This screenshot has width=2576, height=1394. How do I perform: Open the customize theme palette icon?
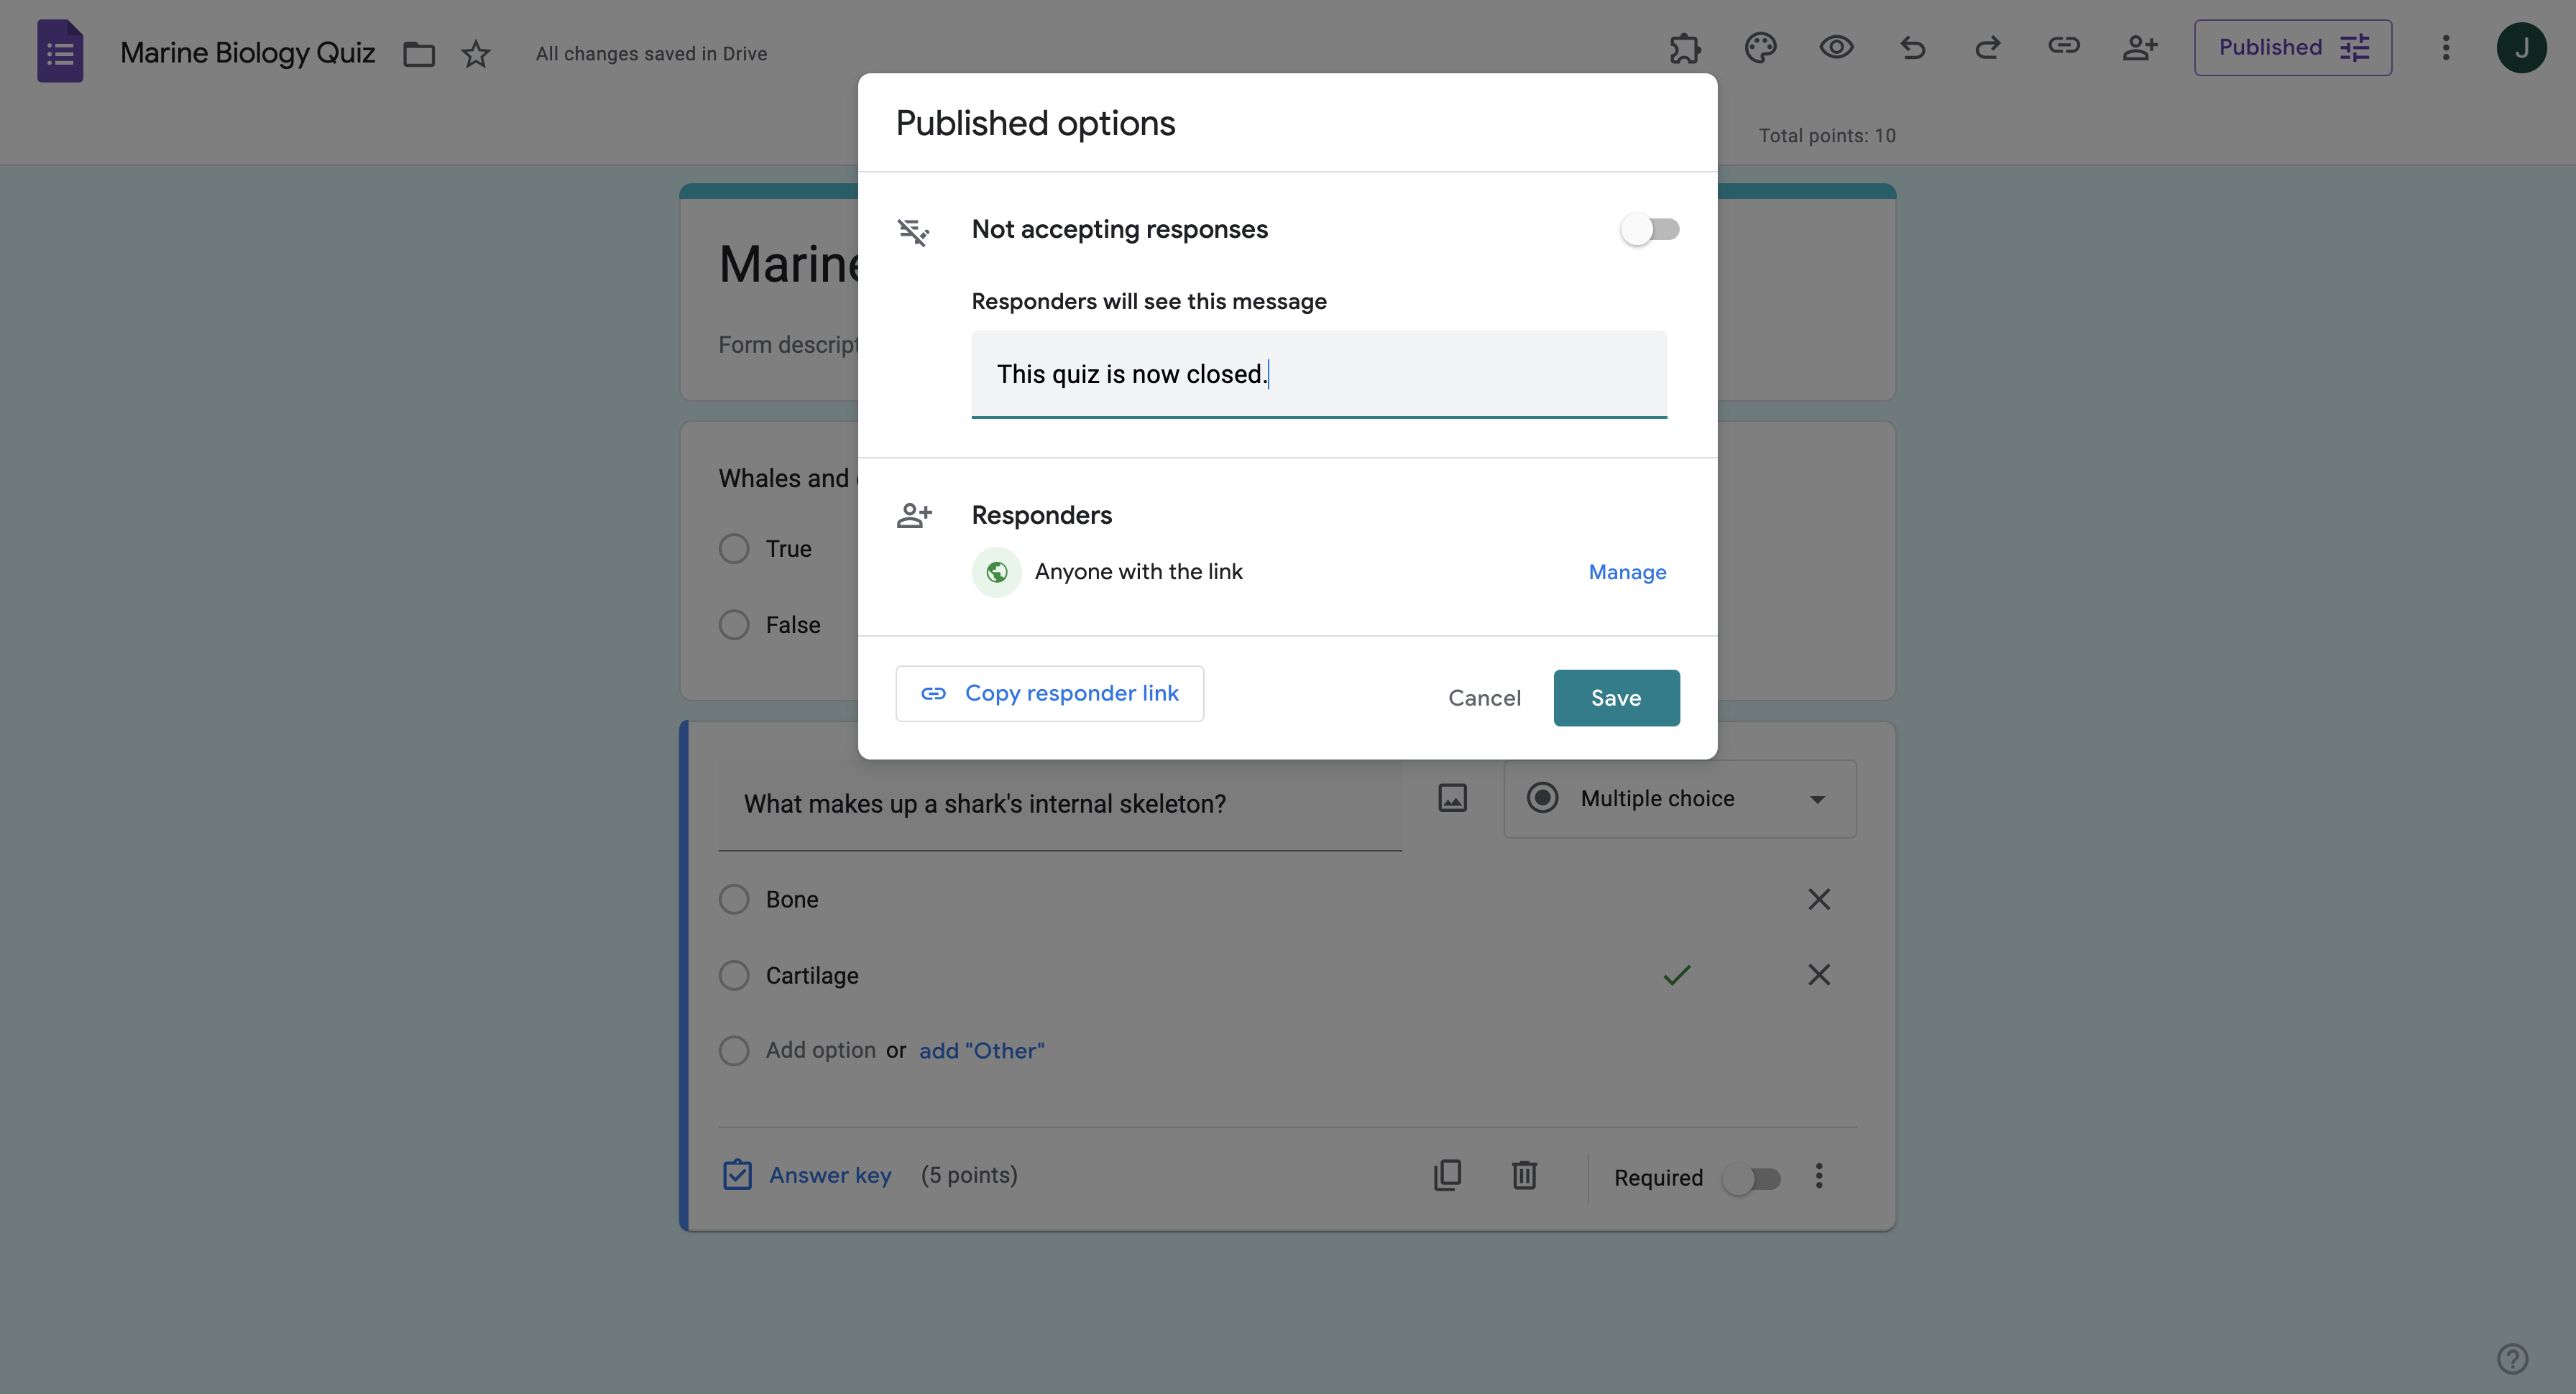point(1760,48)
